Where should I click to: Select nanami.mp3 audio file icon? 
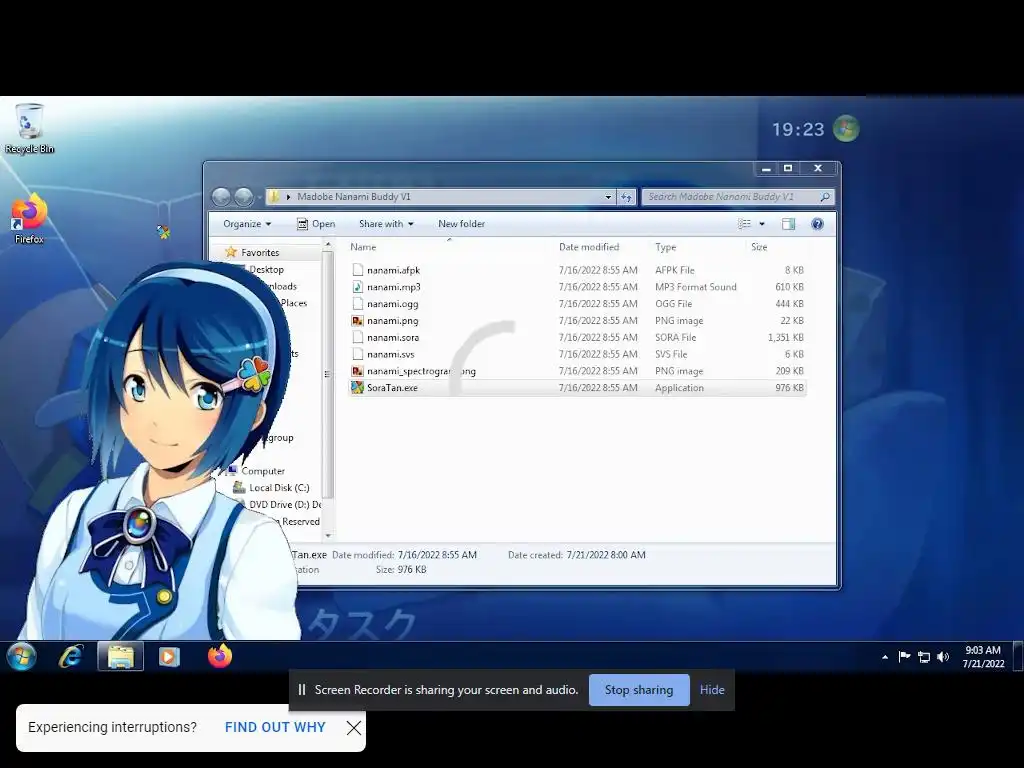(x=357, y=287)
